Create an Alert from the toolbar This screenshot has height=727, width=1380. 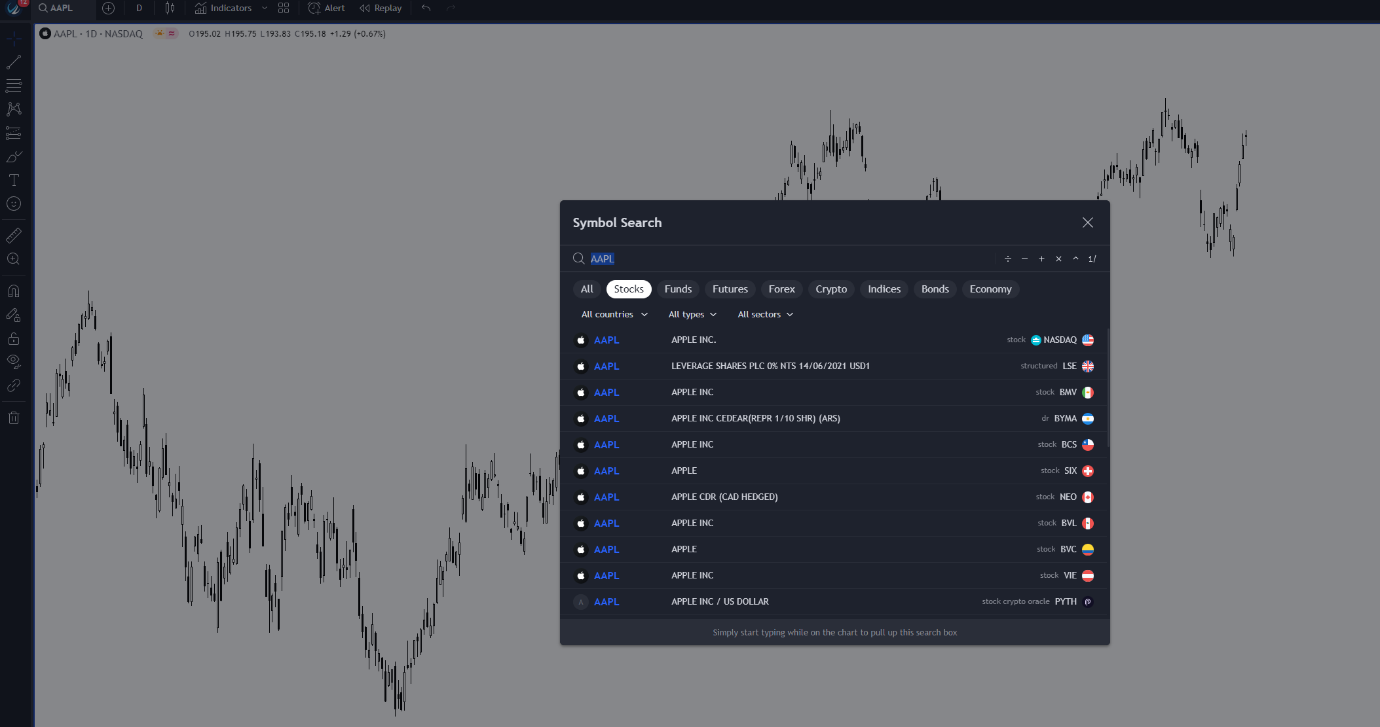(327, 8)
